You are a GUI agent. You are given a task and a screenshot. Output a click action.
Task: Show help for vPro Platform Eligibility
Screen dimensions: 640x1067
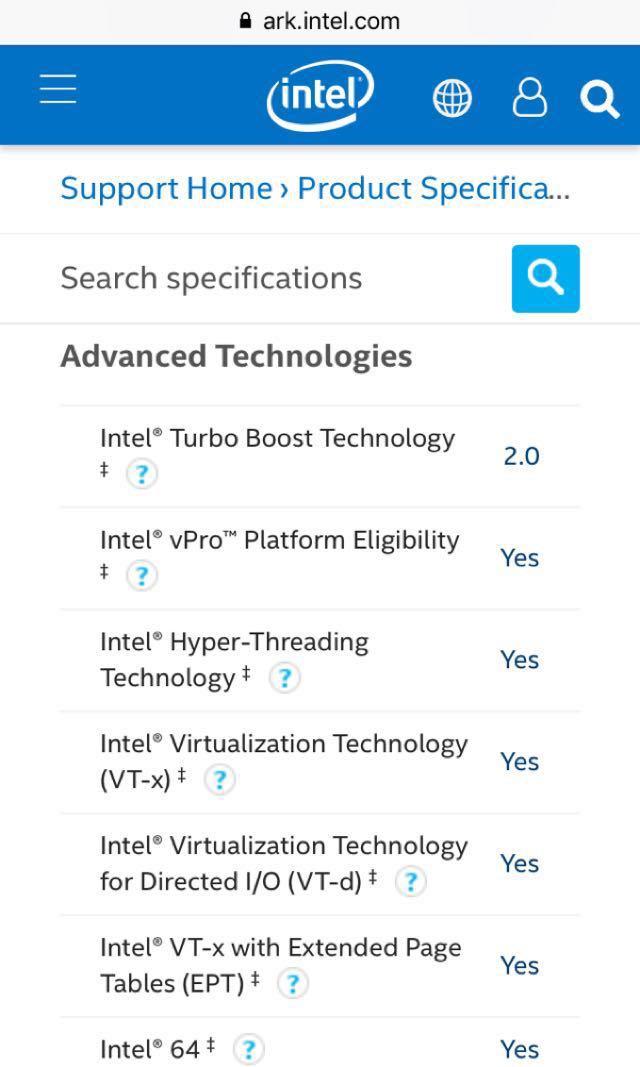click(141, 576)
